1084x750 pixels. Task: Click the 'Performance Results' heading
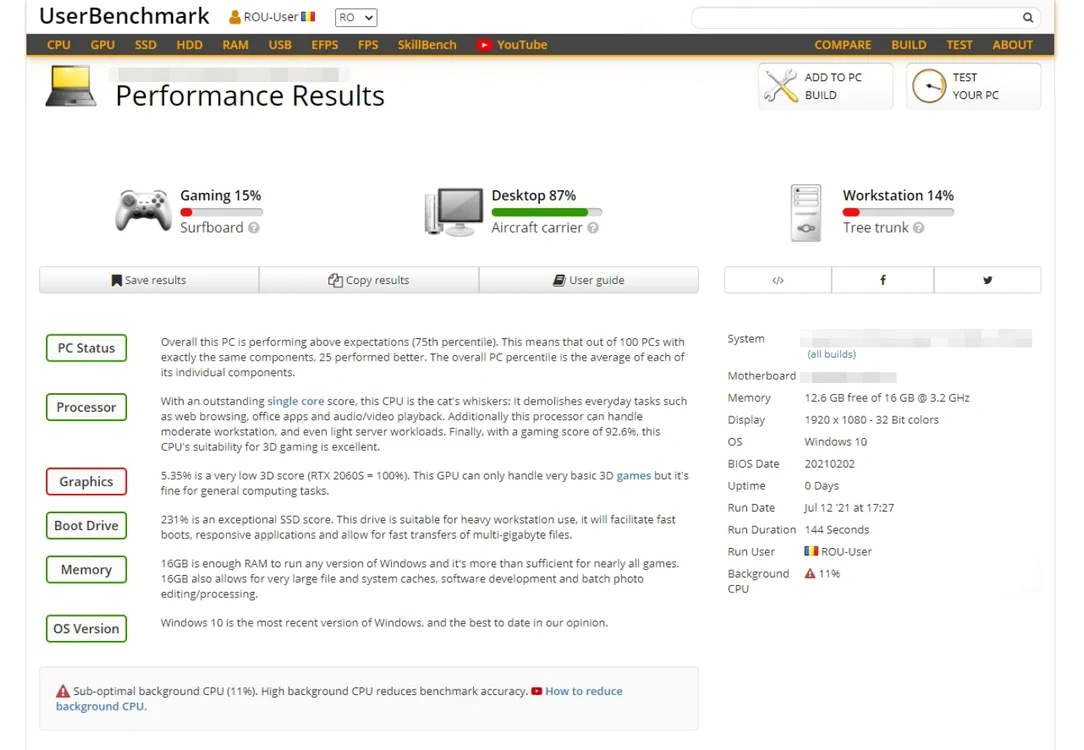tap(250, 95)
